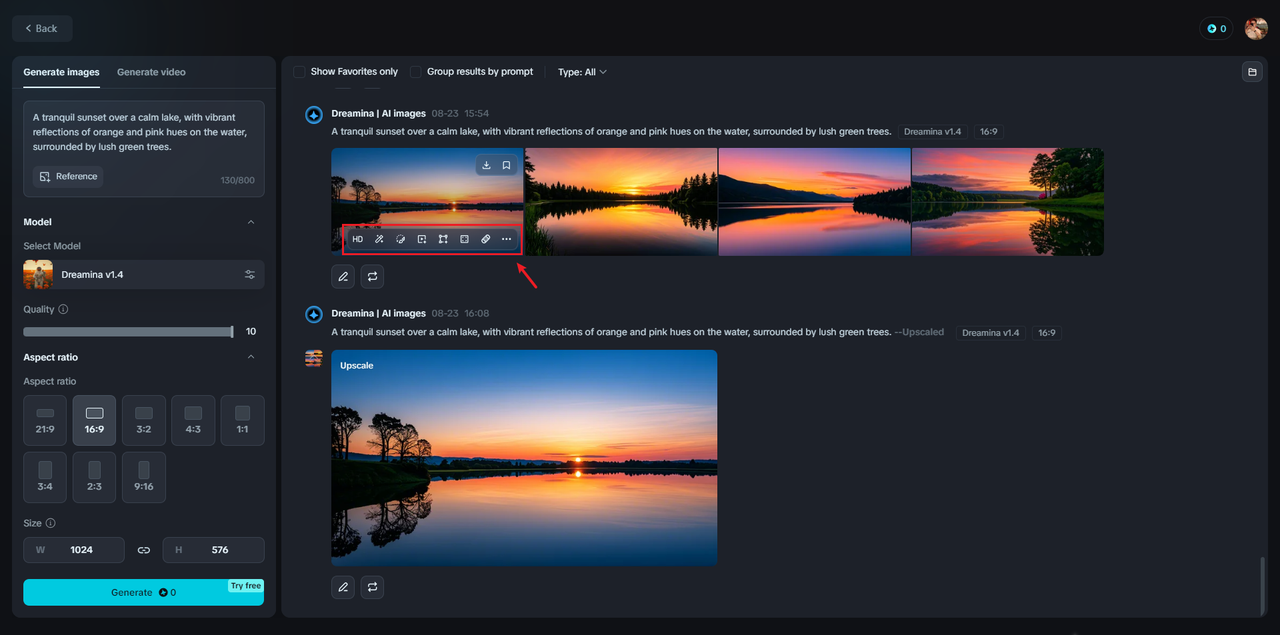Click the Dreamina logo of the 15:54 entry
1280x635 pixels.
pos(314,116)
